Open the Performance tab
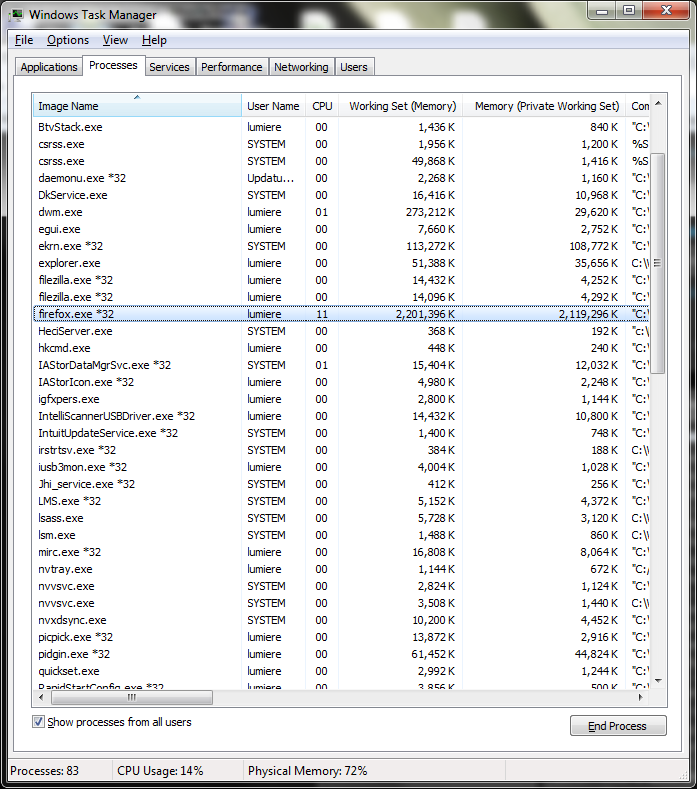This screenshot has height=789, width=697. pyautogui.click(x=231, y=67)
